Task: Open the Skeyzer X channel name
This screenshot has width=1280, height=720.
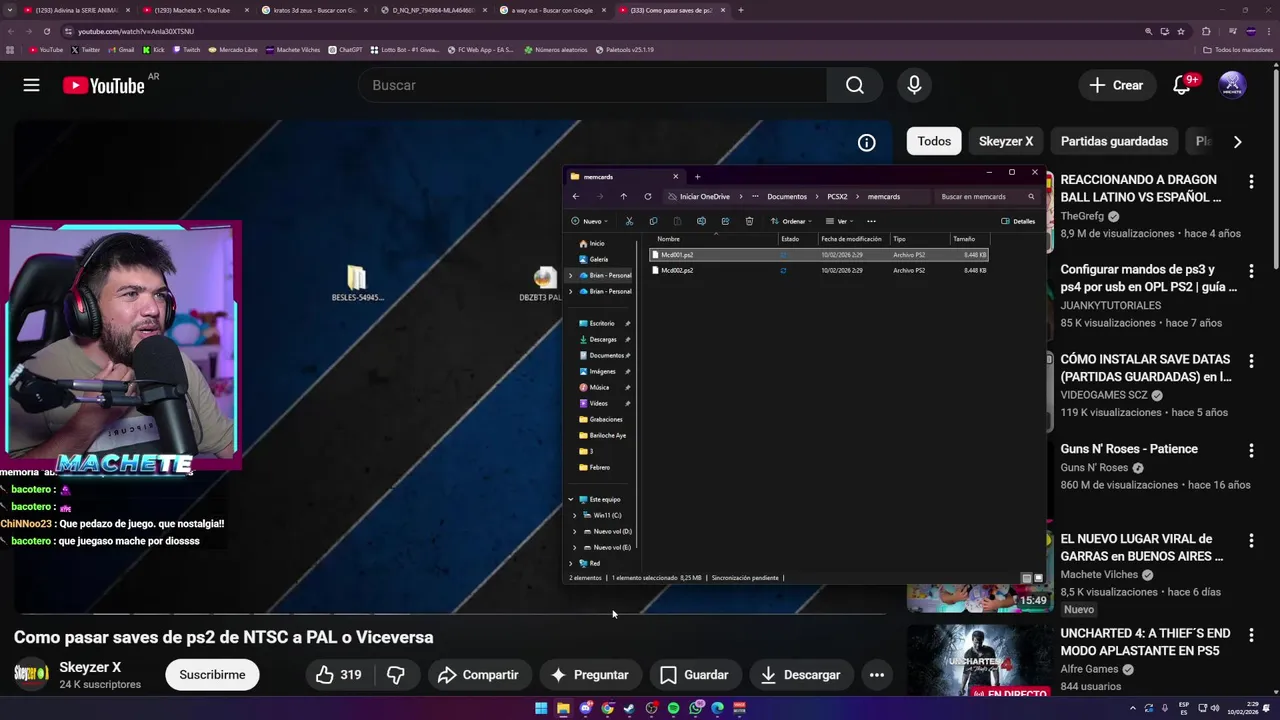Action: 90,668
